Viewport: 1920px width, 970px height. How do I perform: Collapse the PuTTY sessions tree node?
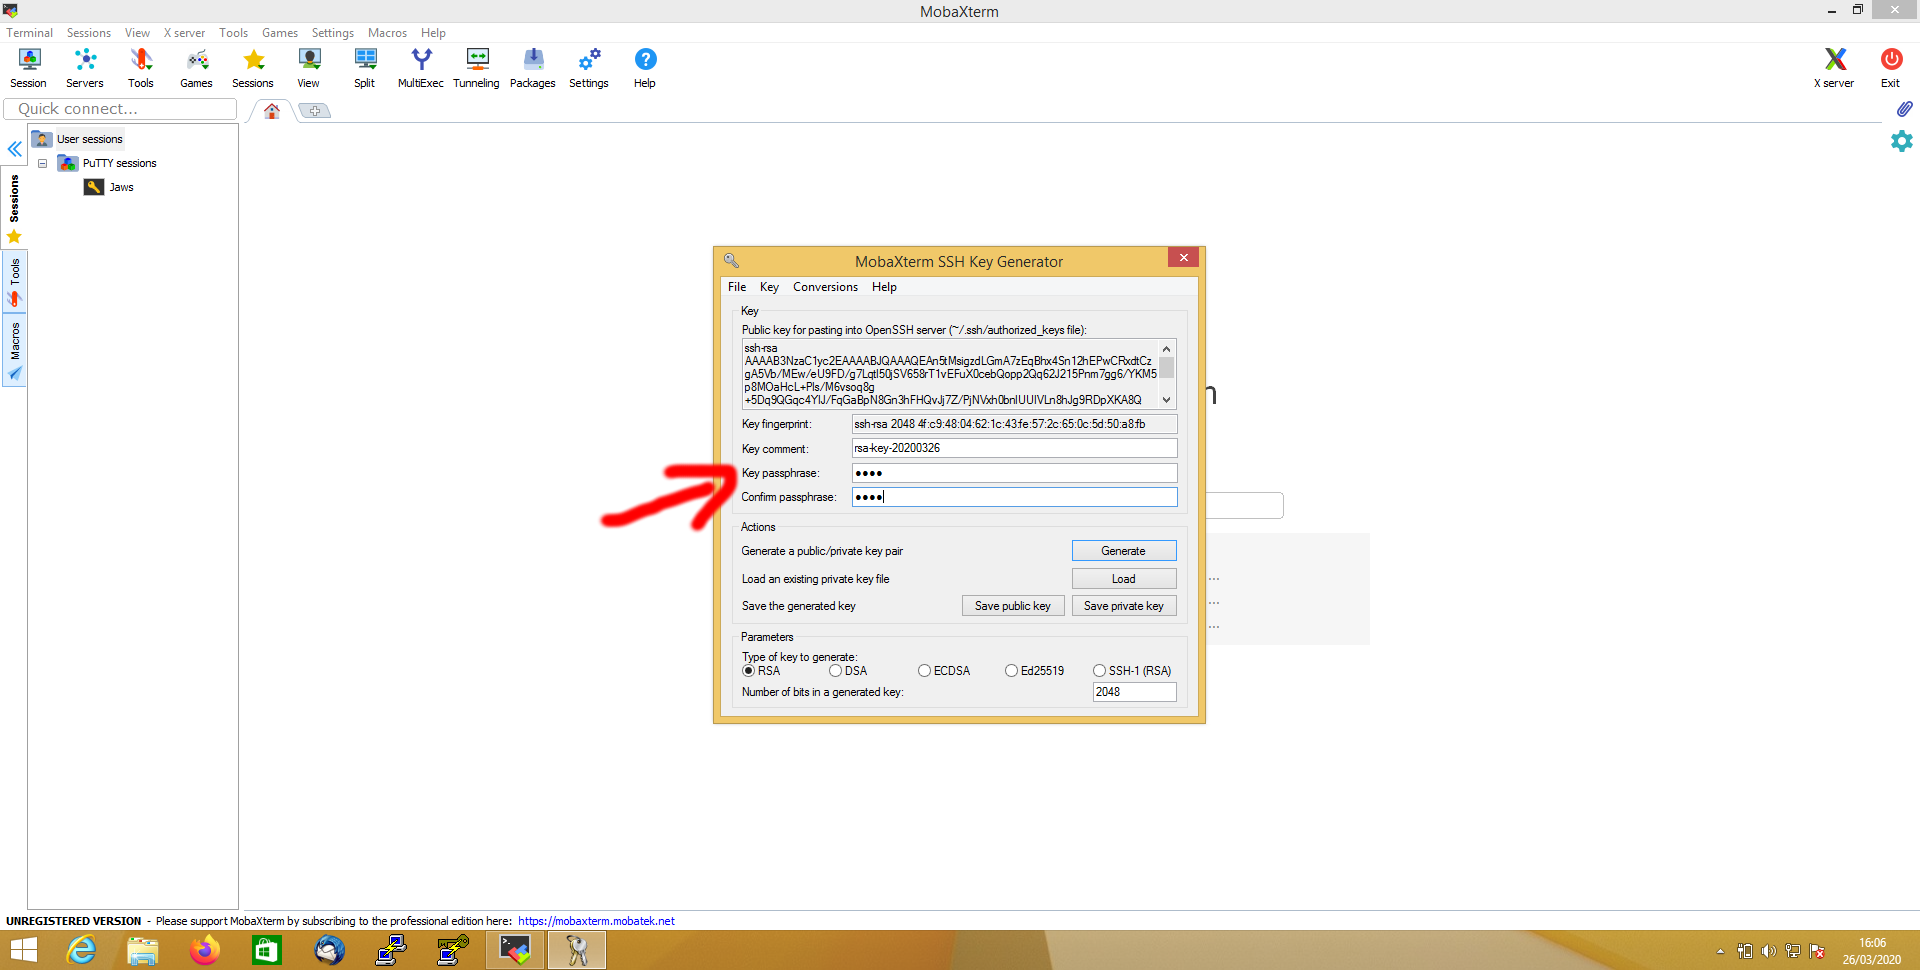click(x=43, y=163)
